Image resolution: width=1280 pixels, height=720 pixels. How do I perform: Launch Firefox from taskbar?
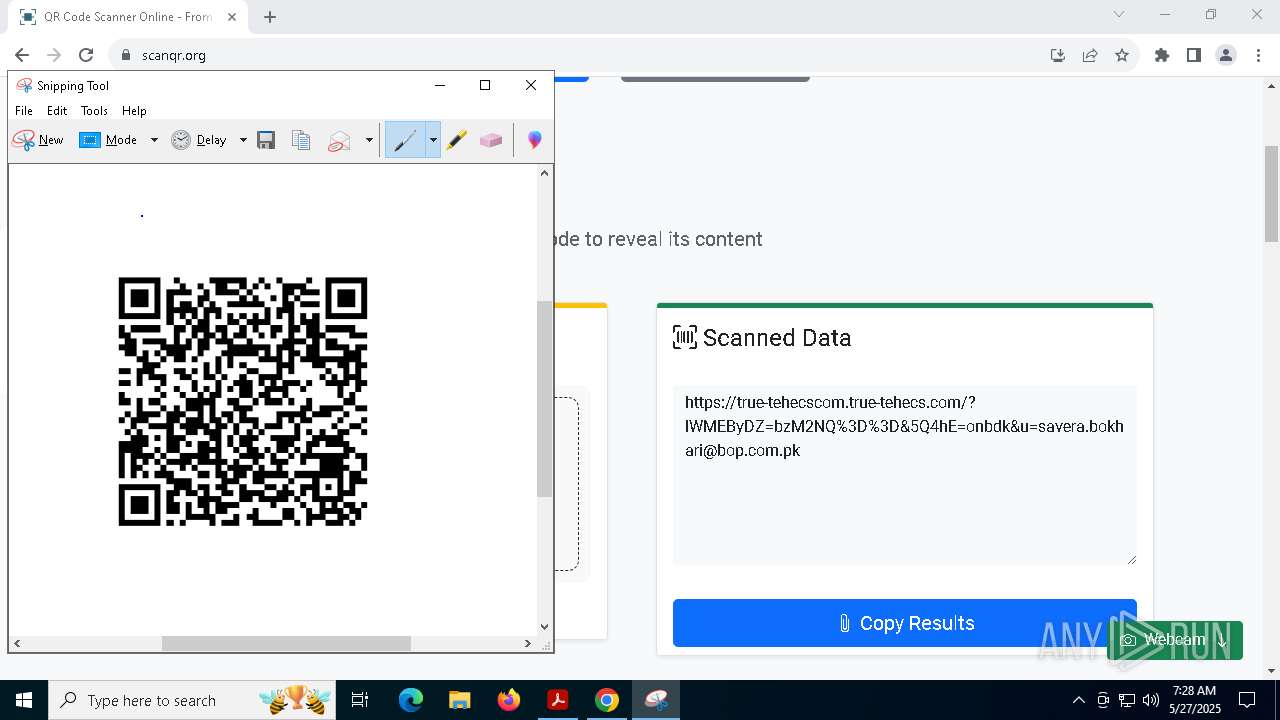tap(509, 700)
